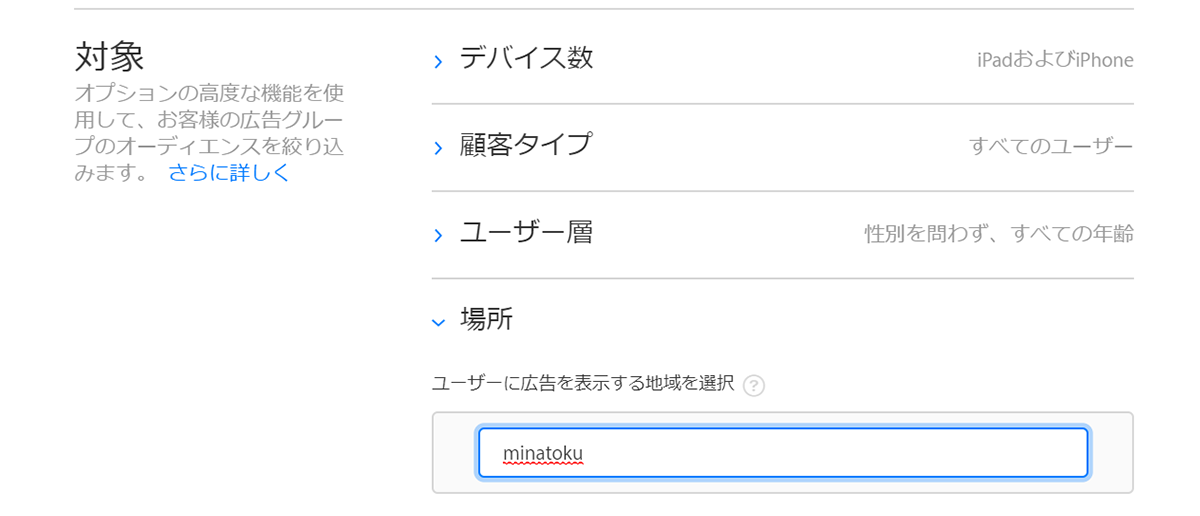
Task: Open the さらに詳しく link
Action: 229,172
